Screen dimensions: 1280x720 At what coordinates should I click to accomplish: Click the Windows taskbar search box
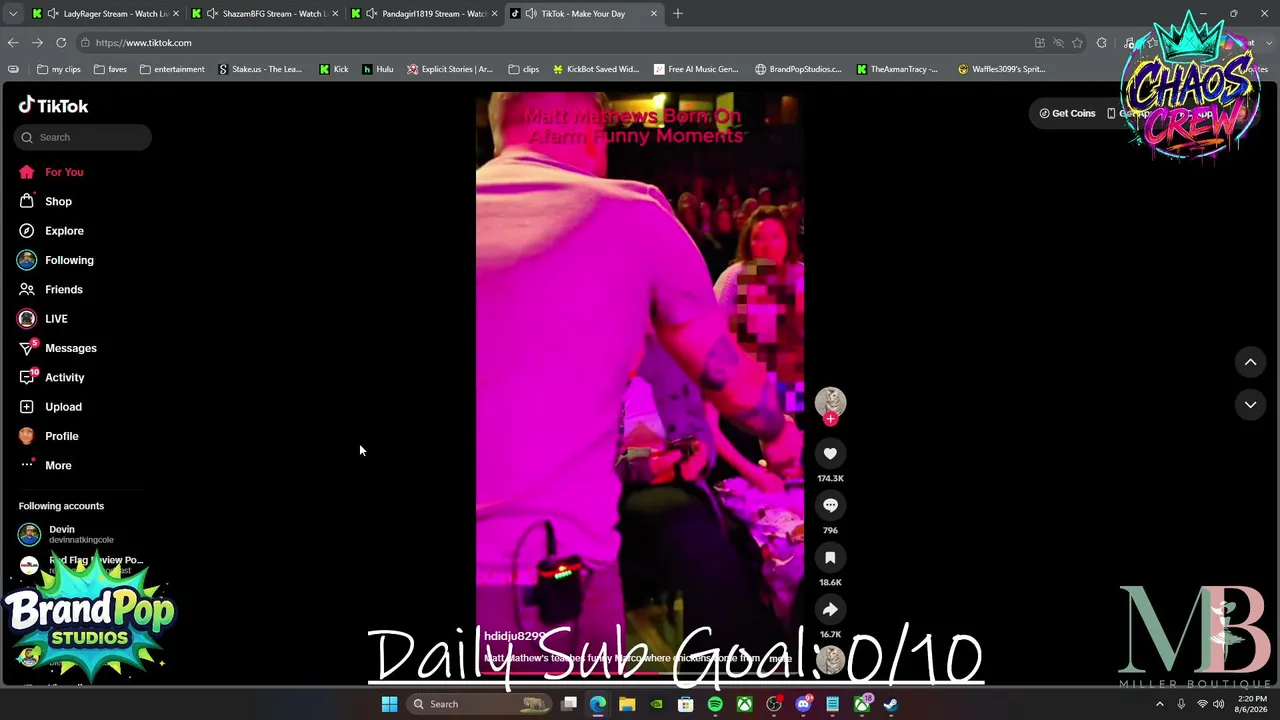click(480, 704)
